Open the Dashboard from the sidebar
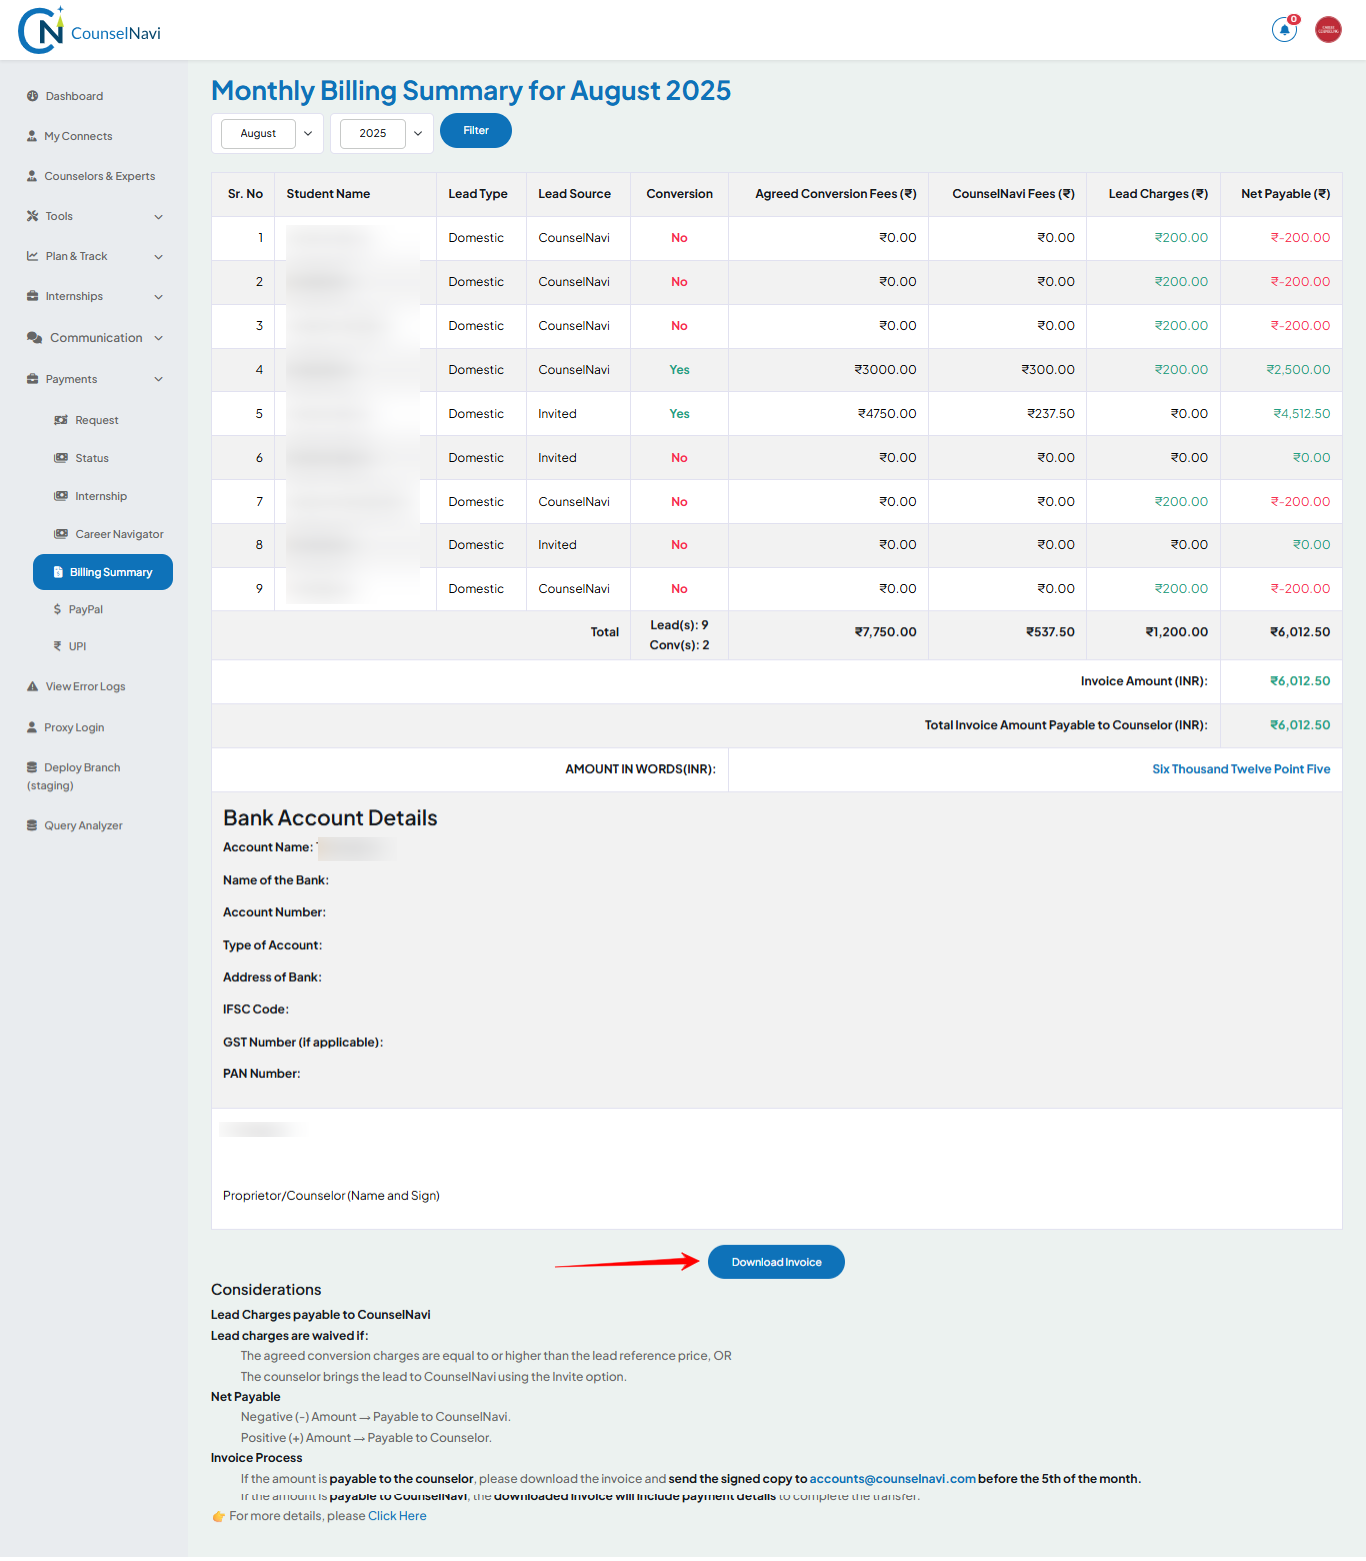The width and height of the screenshot is (1366, 1561). [x=74, y=96]
